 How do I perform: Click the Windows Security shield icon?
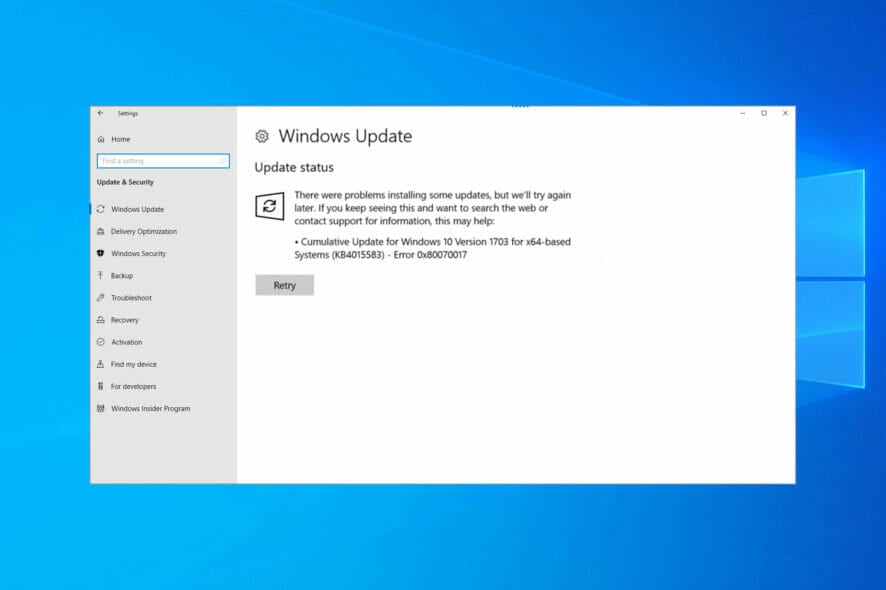click(101, 253)
